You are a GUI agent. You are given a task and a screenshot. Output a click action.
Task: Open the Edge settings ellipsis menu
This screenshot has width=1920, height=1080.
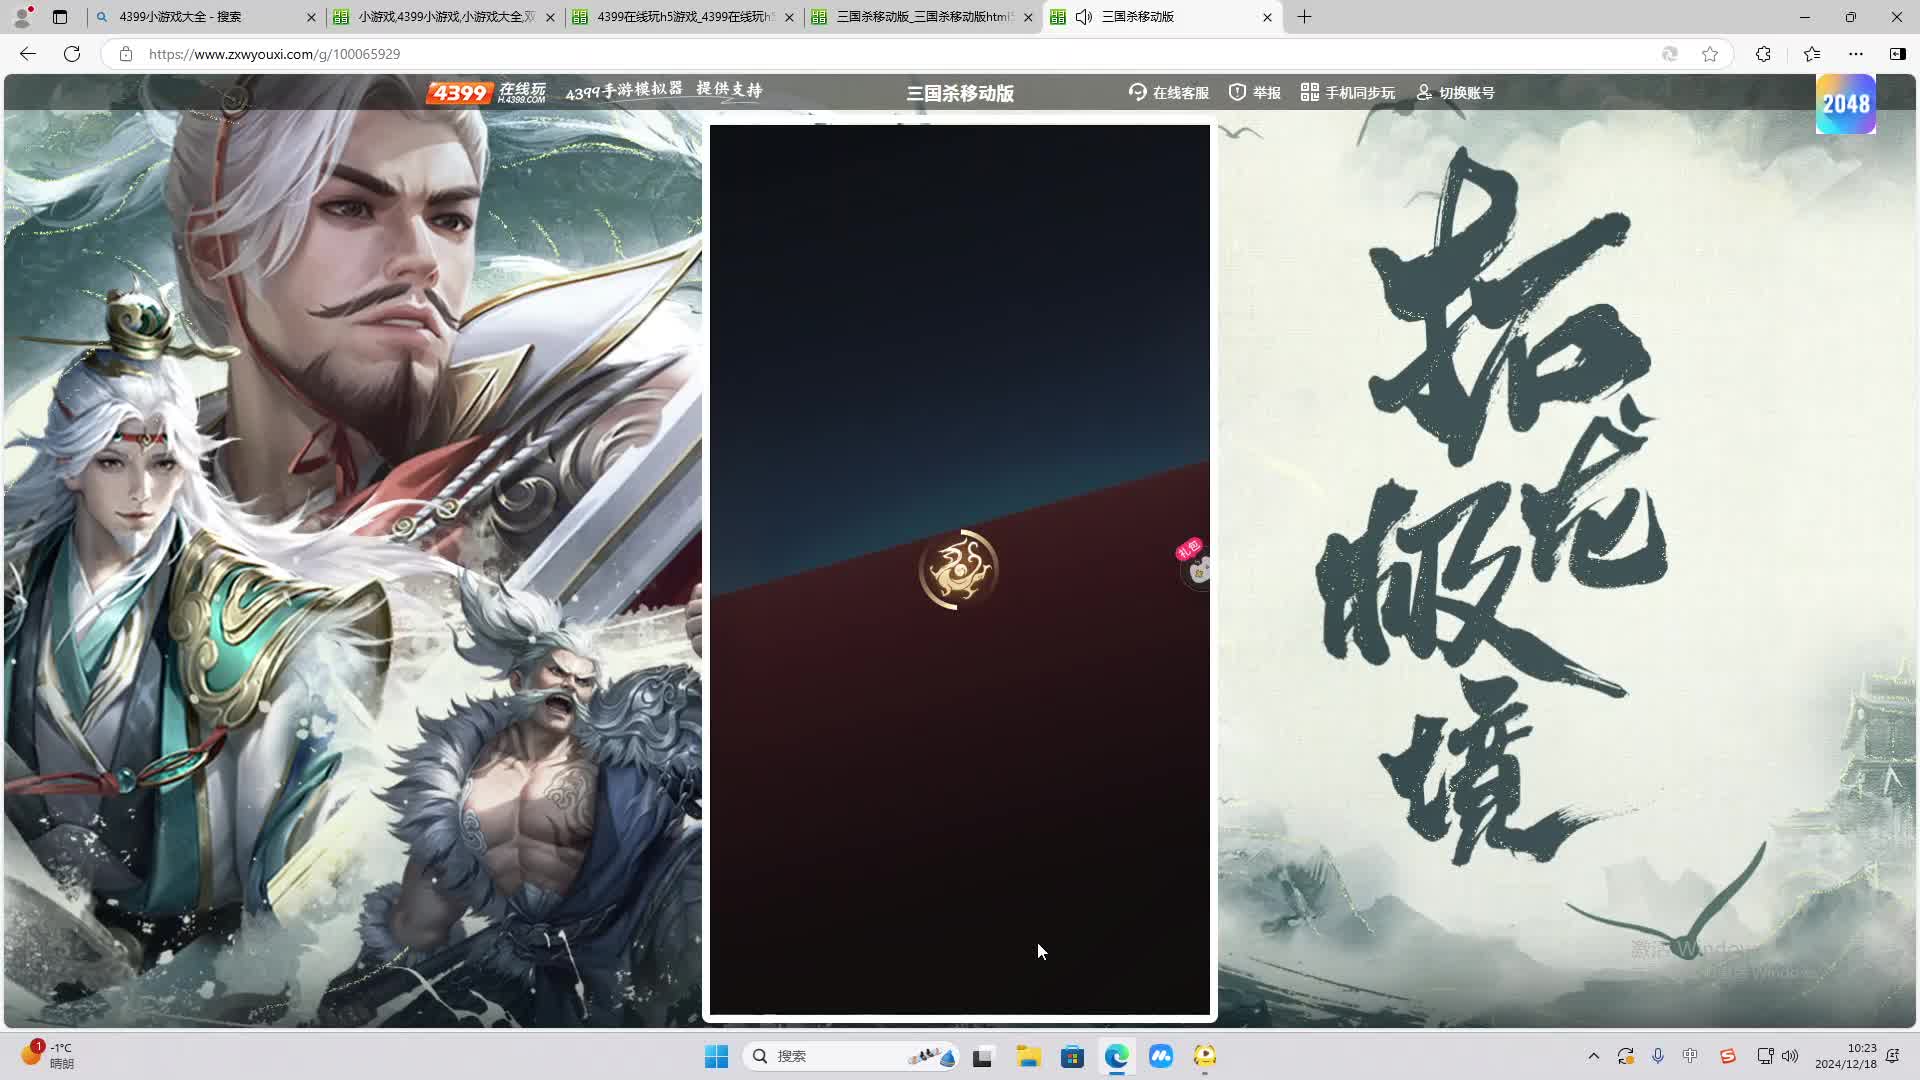1856,54
